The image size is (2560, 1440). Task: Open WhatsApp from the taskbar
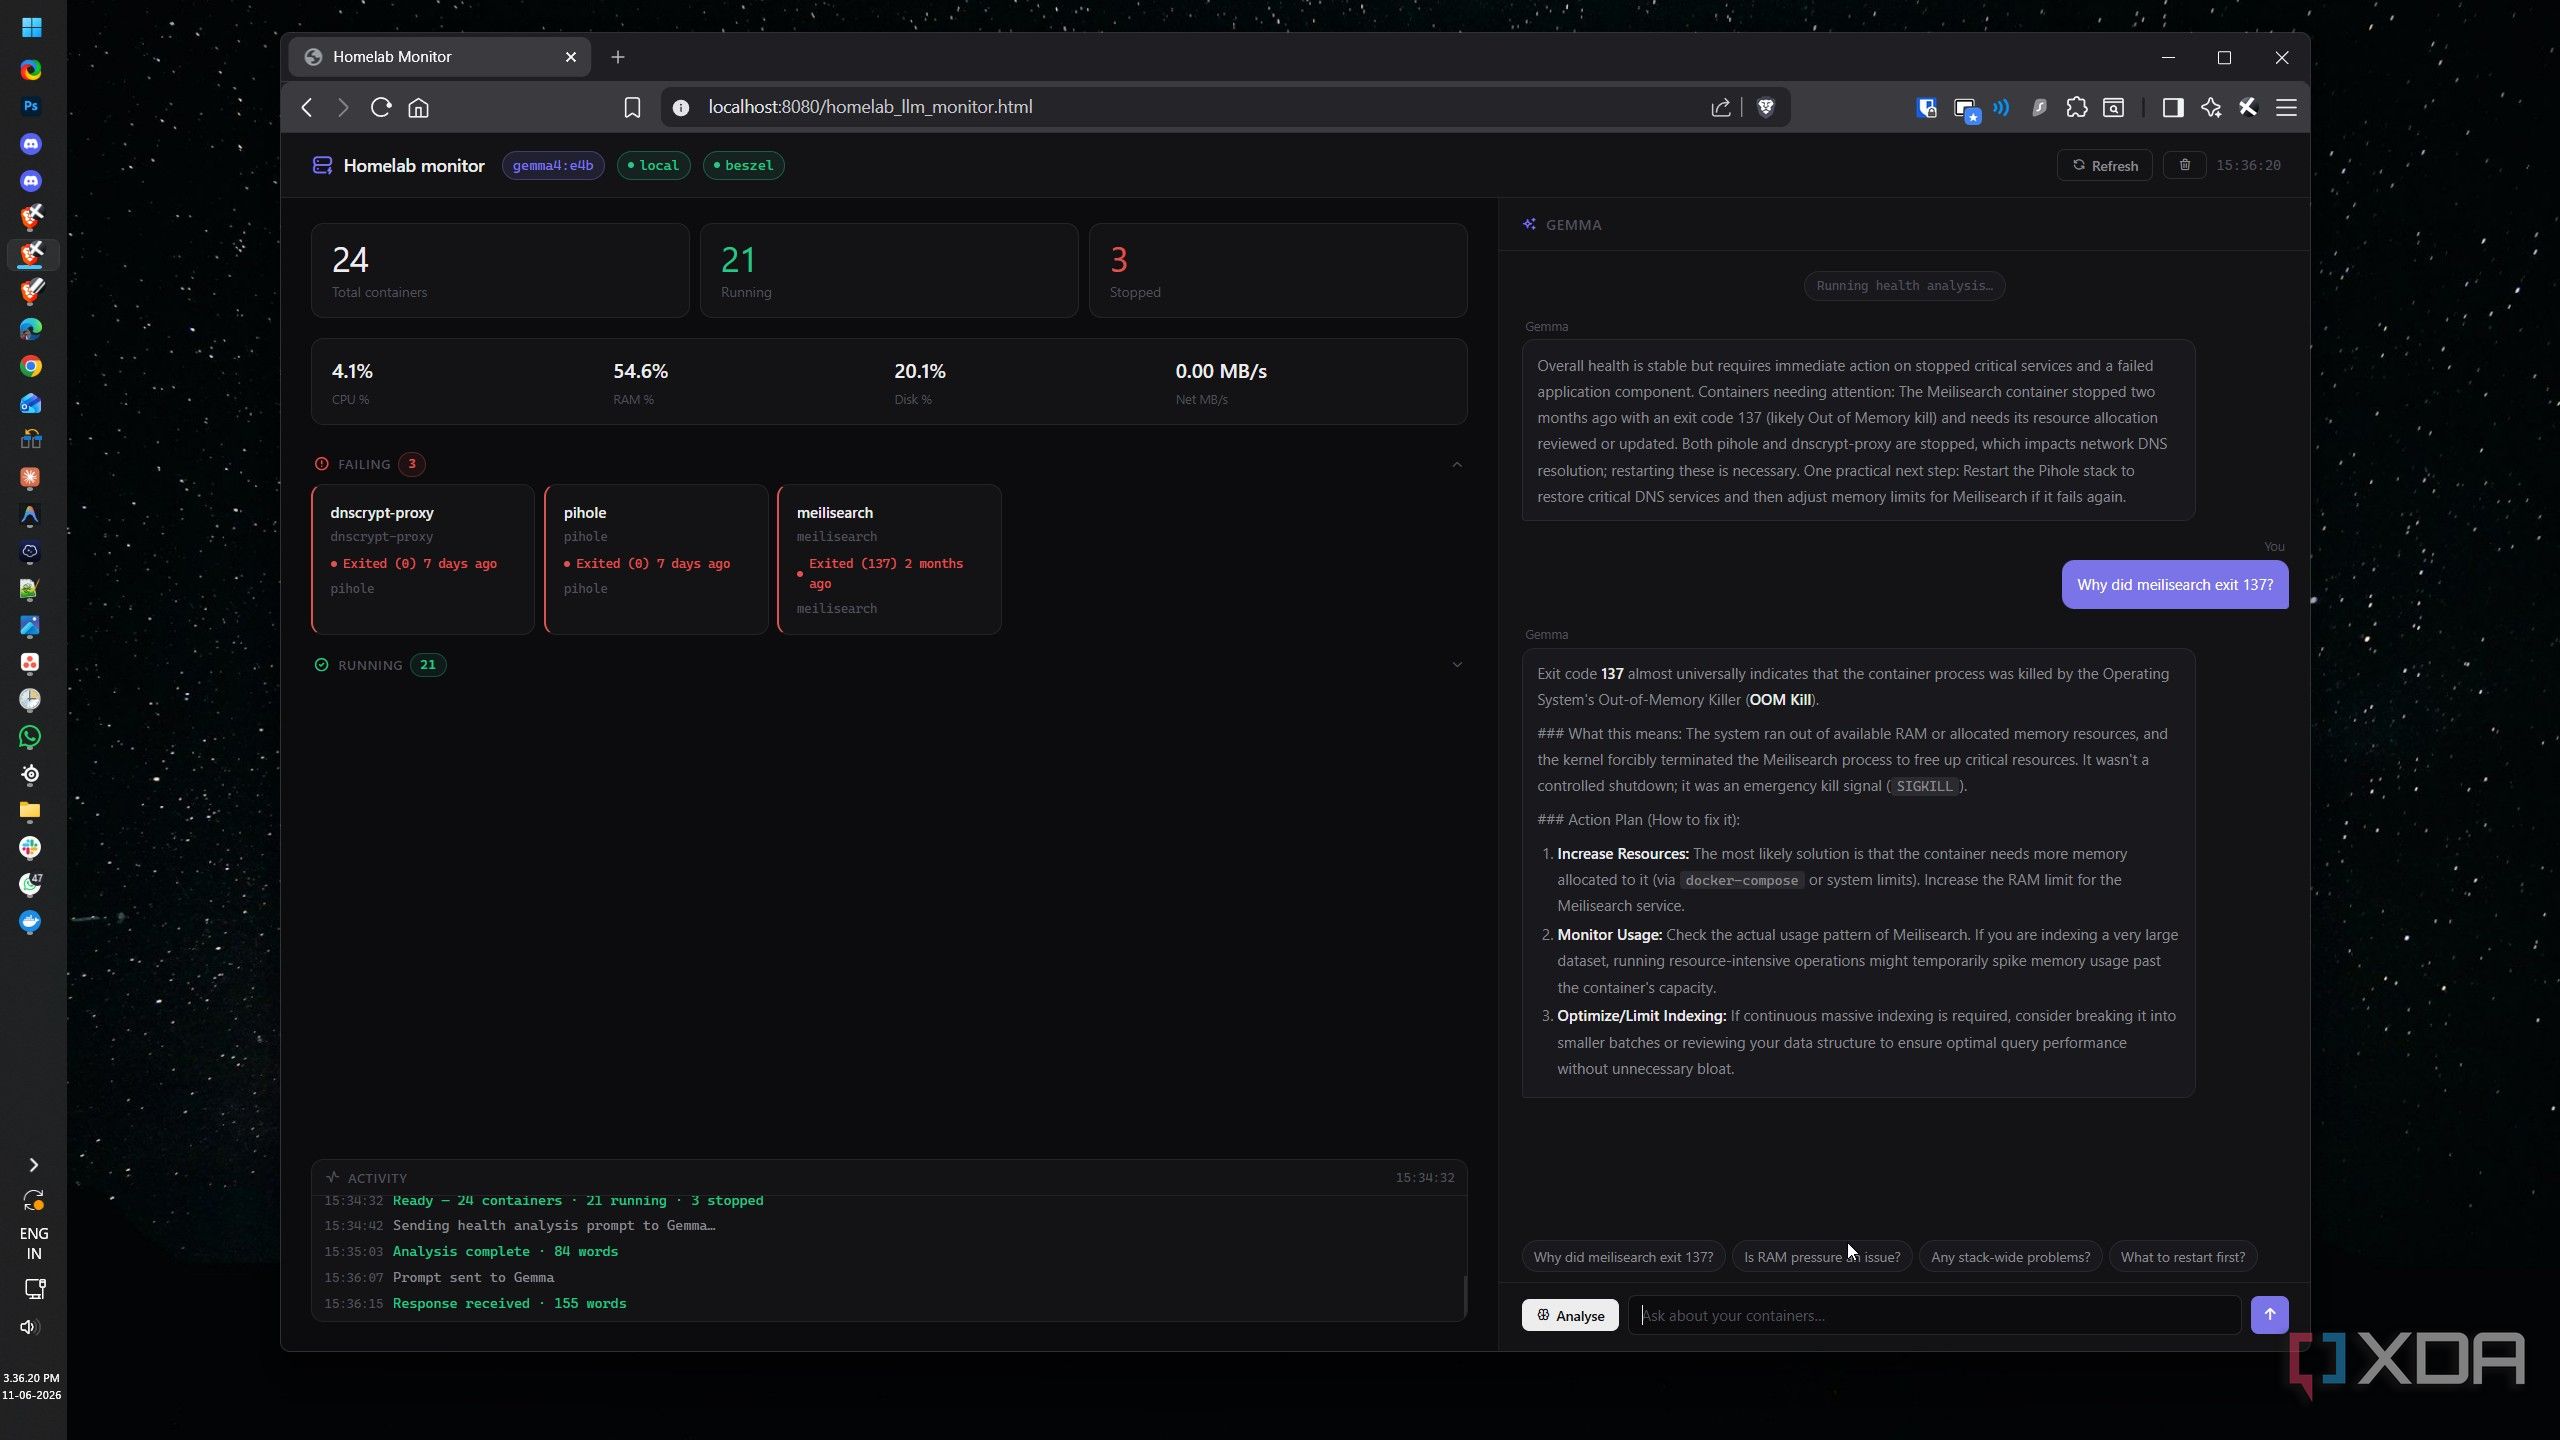click(x=30, y=737)
